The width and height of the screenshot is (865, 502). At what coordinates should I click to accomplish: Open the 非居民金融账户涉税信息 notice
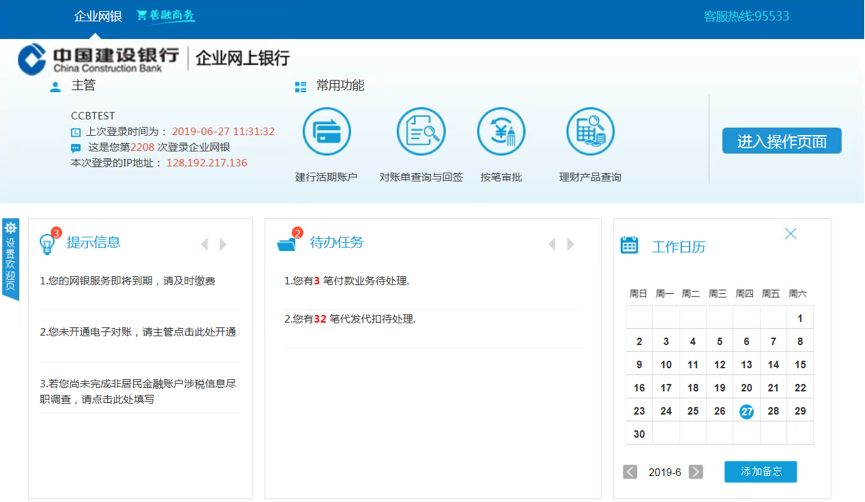(x=138, y=391)
